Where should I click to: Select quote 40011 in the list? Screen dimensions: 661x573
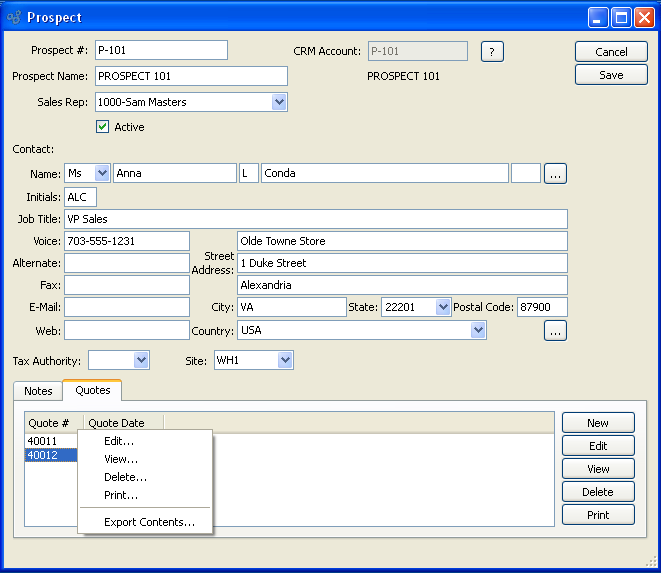pos(43,441)
